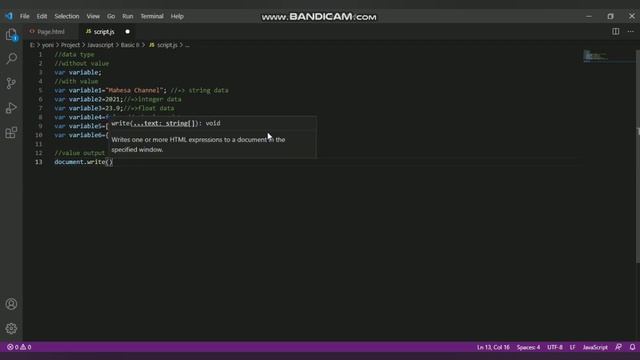
Task: Click Ln 13, Col 16 position indicator
Action: [493, 347]
